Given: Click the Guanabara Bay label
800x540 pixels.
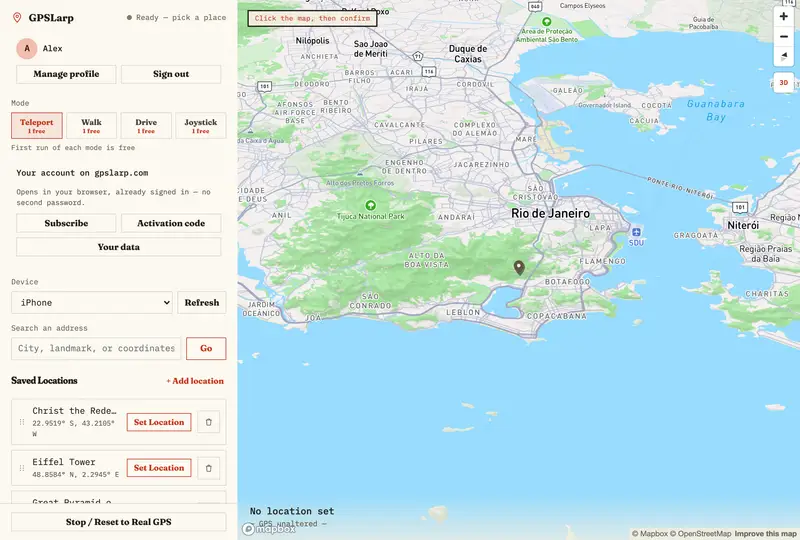Looking at the screenshot, I should click(x=716, y=110).
